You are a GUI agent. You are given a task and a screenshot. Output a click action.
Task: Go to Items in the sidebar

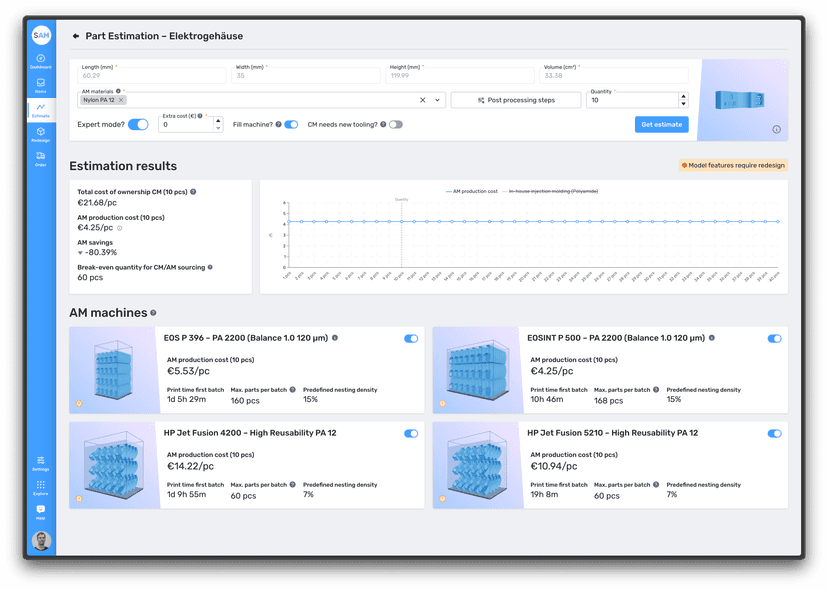(x=41, y=86)
